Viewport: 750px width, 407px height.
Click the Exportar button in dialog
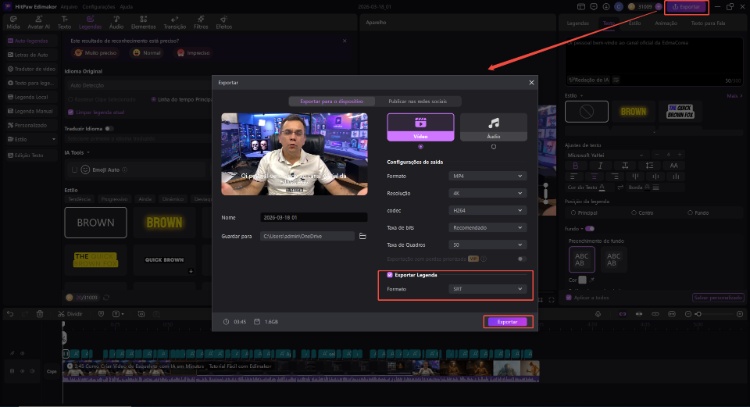click(507, 321)
